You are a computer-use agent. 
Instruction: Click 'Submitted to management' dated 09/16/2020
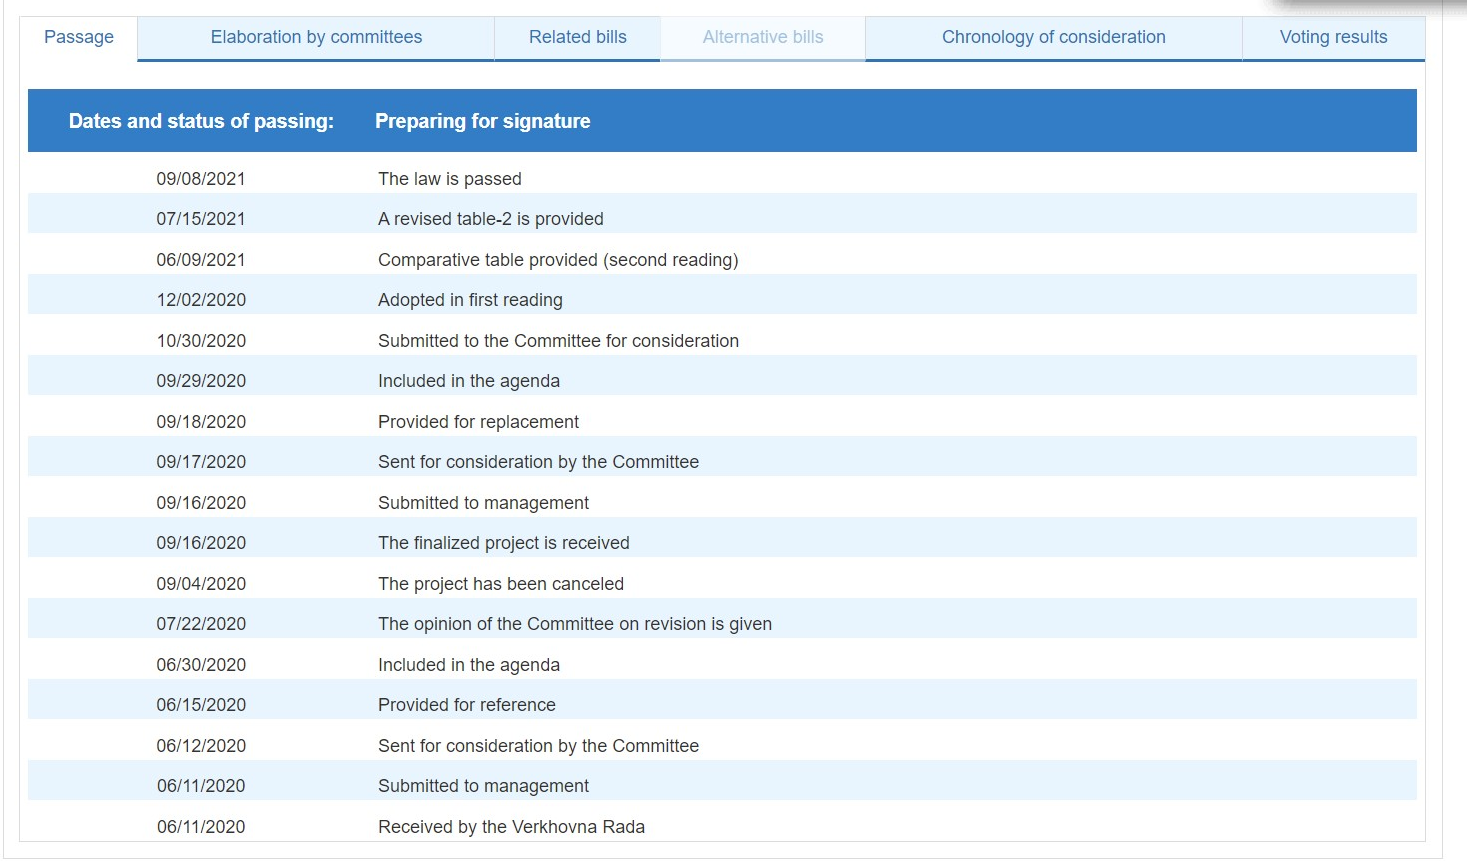[483, 503]
